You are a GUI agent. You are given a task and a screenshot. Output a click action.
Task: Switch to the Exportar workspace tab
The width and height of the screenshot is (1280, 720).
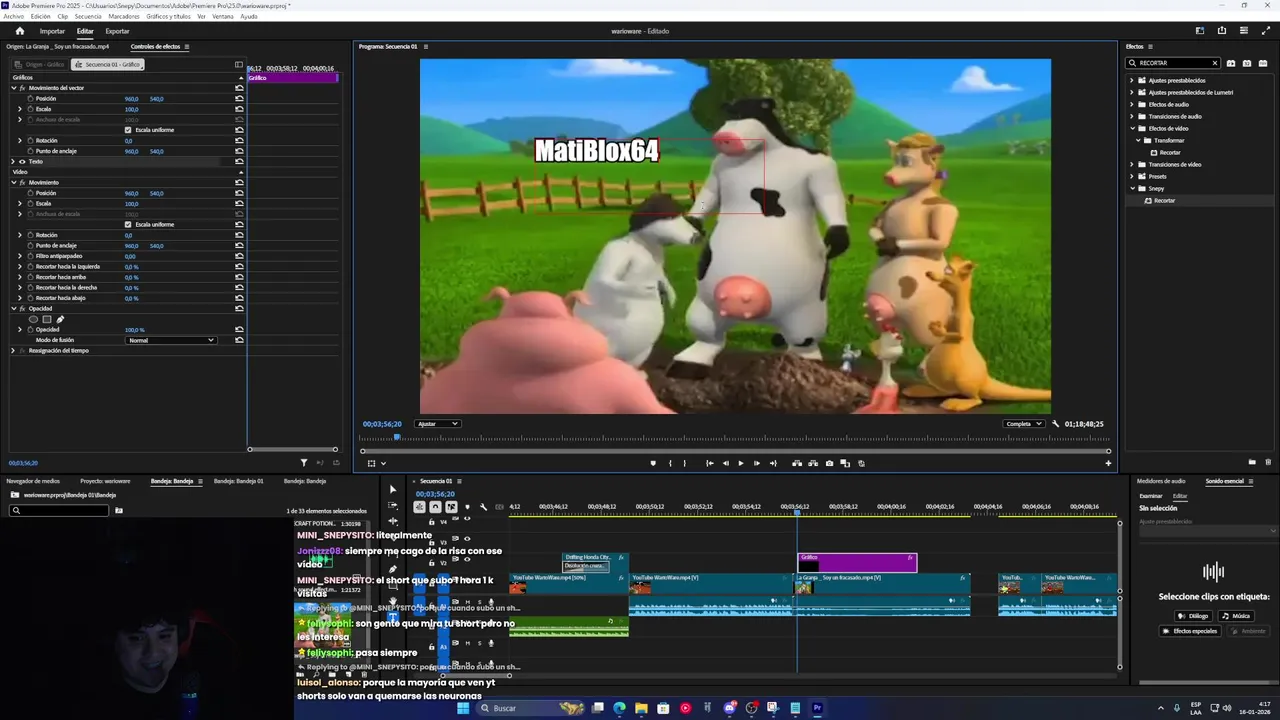117,31
